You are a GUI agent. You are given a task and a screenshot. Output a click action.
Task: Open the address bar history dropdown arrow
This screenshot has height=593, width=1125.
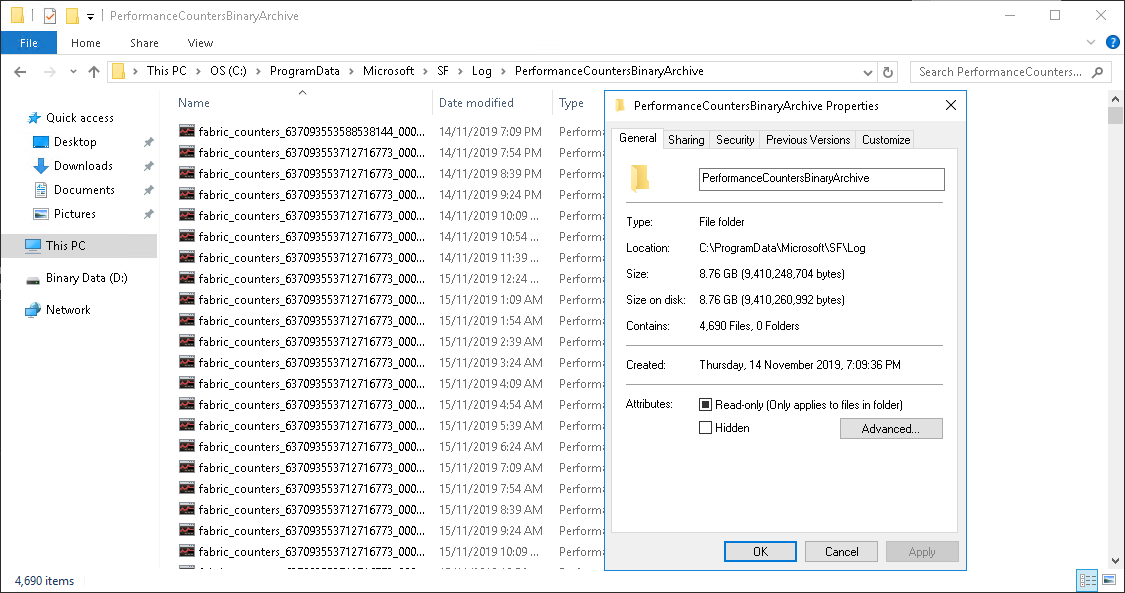coord(867,71)
